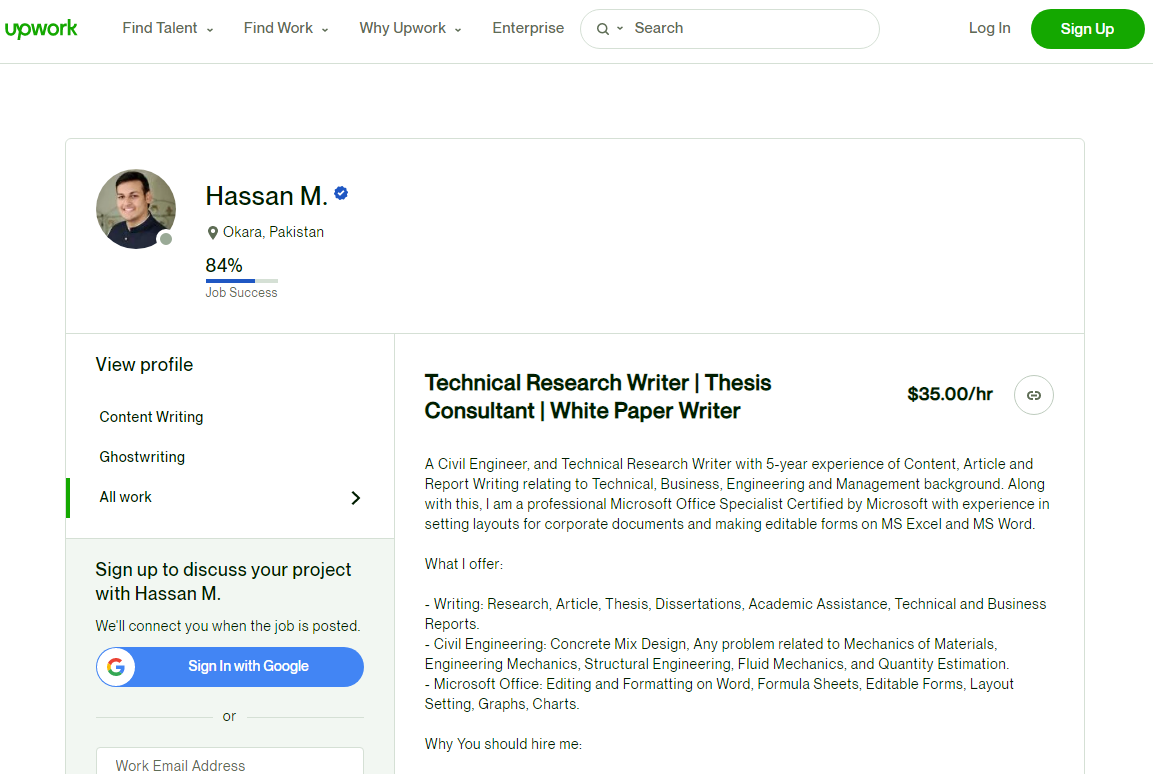Select the Enterprise menu item
This screenshot has height=774, width=1153.
click(x=528, y=28)
